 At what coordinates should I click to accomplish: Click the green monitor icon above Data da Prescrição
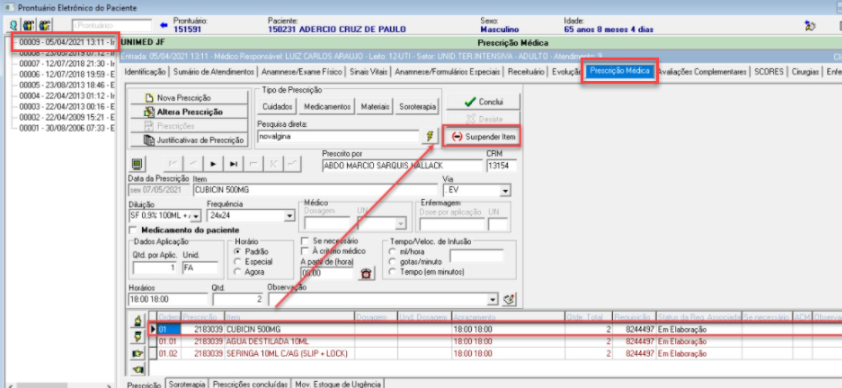[136, 163]
